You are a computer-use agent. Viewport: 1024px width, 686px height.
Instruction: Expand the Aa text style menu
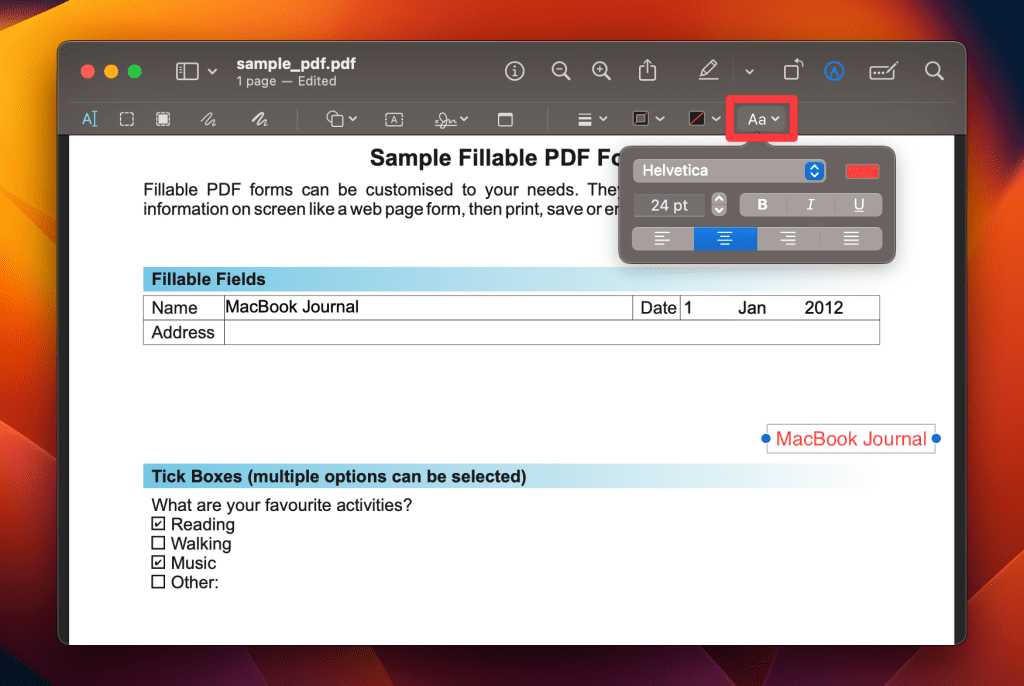click(x=764, y=119)
